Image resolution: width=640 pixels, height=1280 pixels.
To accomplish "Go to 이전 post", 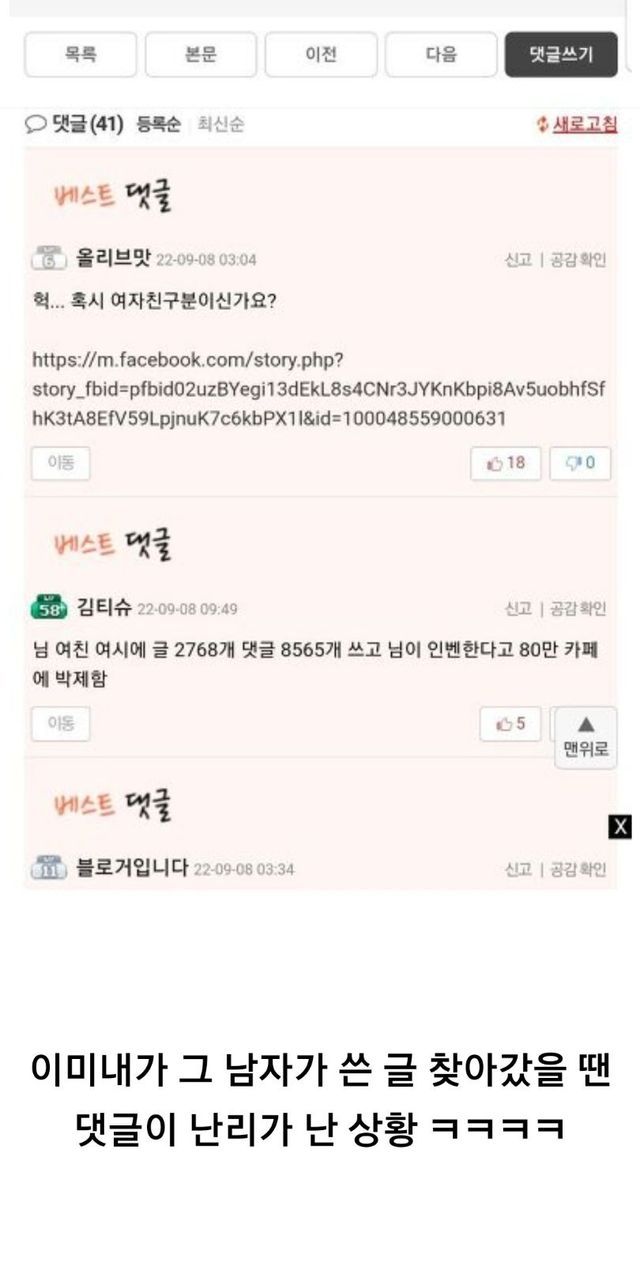I will tap(321, 54).
